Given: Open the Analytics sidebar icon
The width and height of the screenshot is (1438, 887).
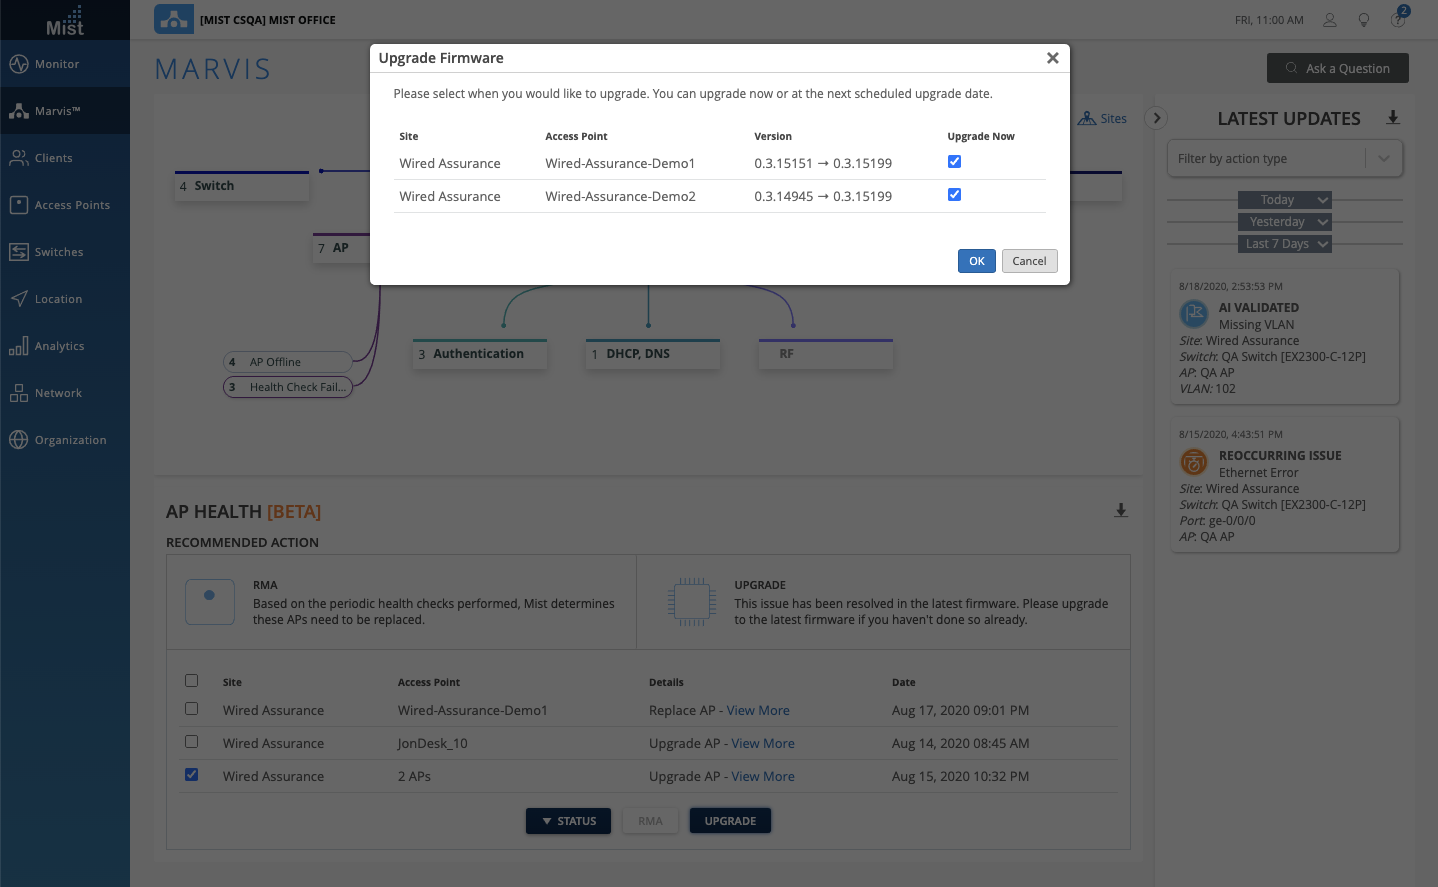Looking at the screenshot, I should point(19,346).
